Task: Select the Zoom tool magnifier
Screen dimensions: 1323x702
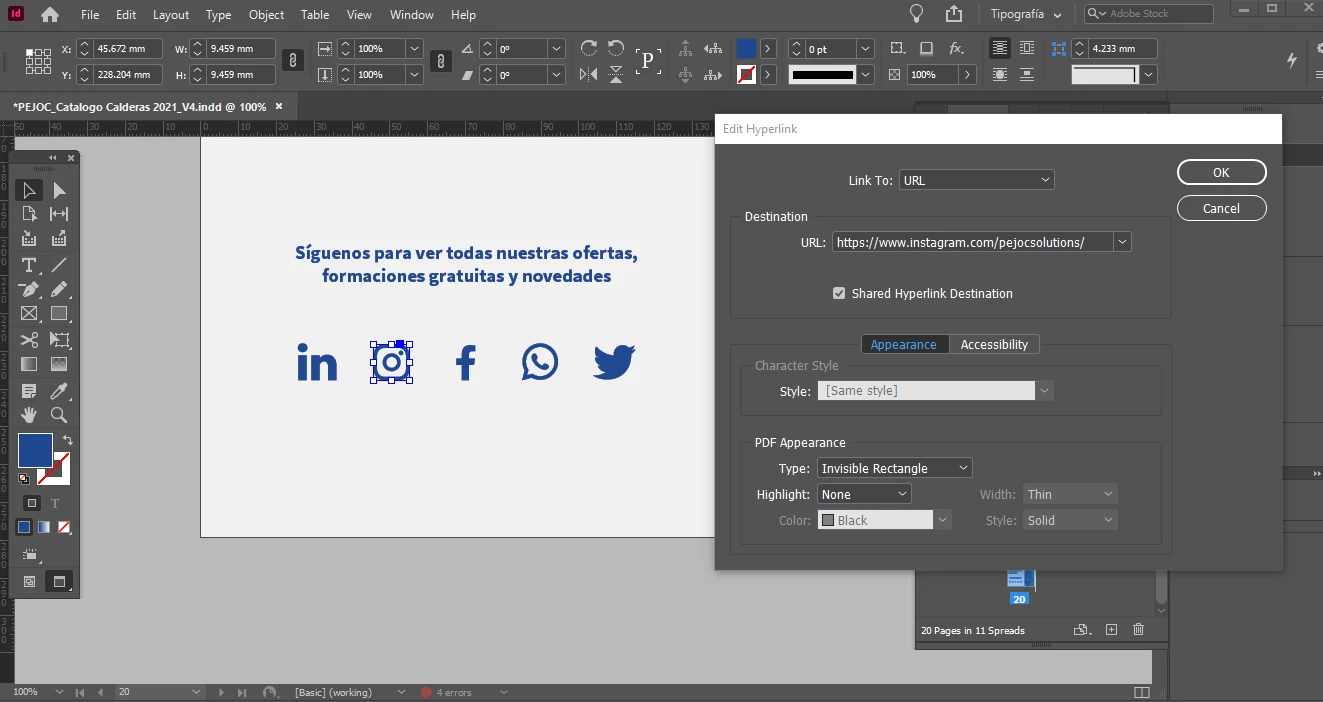Action: 59,414
